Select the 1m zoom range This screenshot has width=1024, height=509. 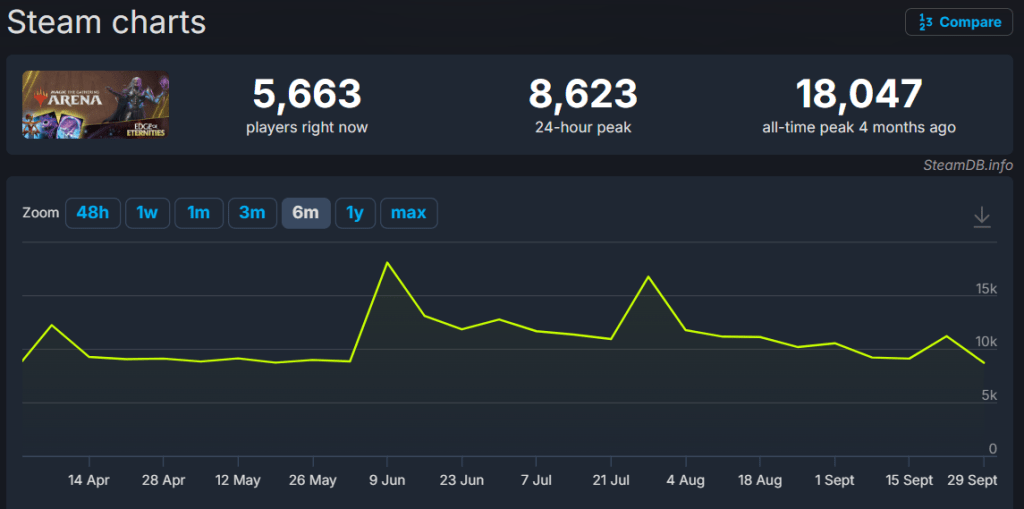199,213
